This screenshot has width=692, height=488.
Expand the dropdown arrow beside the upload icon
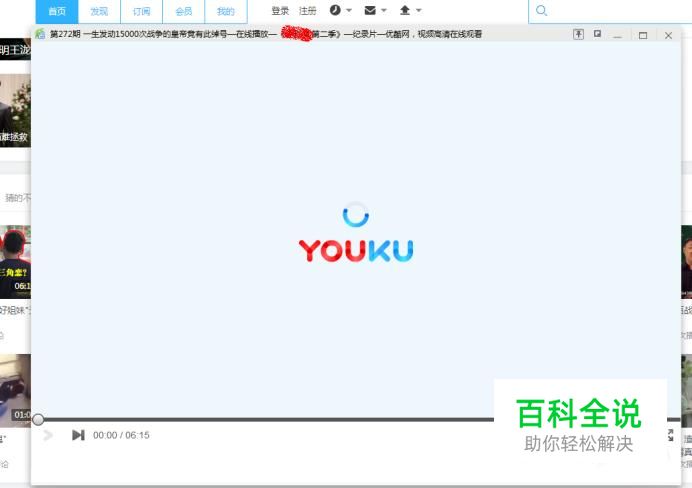[x=419, y=10]
